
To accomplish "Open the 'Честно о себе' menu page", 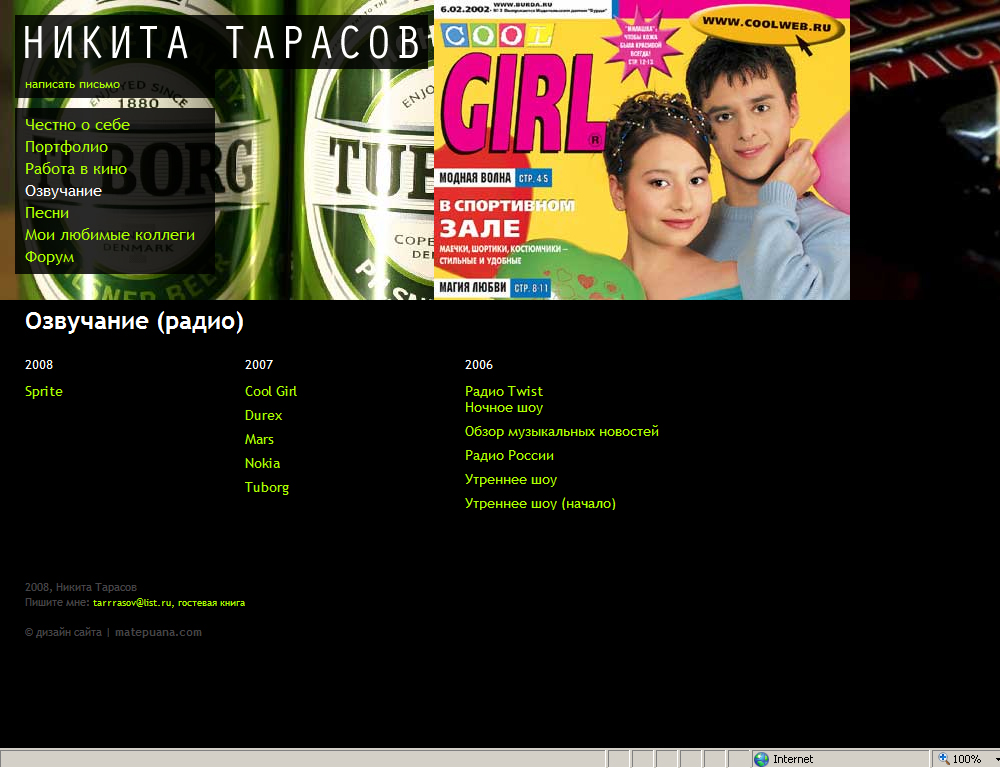I will (x=77, y=125).
